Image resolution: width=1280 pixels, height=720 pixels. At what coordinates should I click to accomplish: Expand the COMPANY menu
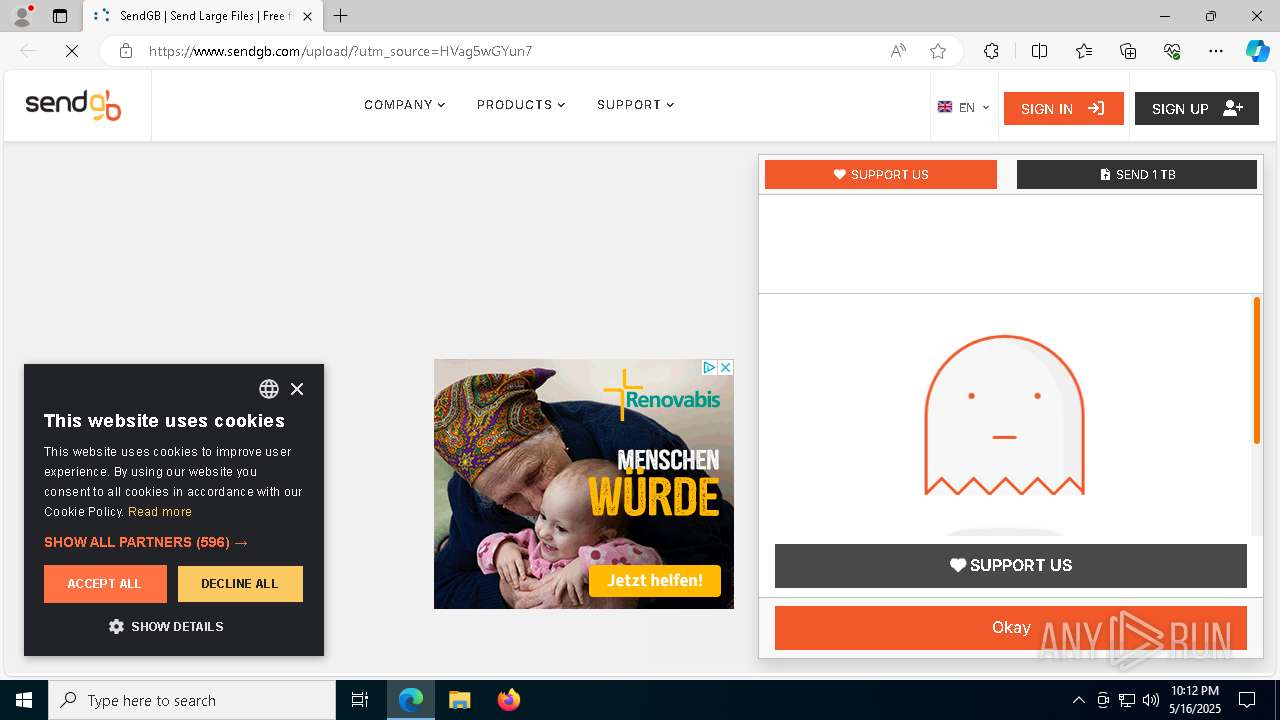404,105
